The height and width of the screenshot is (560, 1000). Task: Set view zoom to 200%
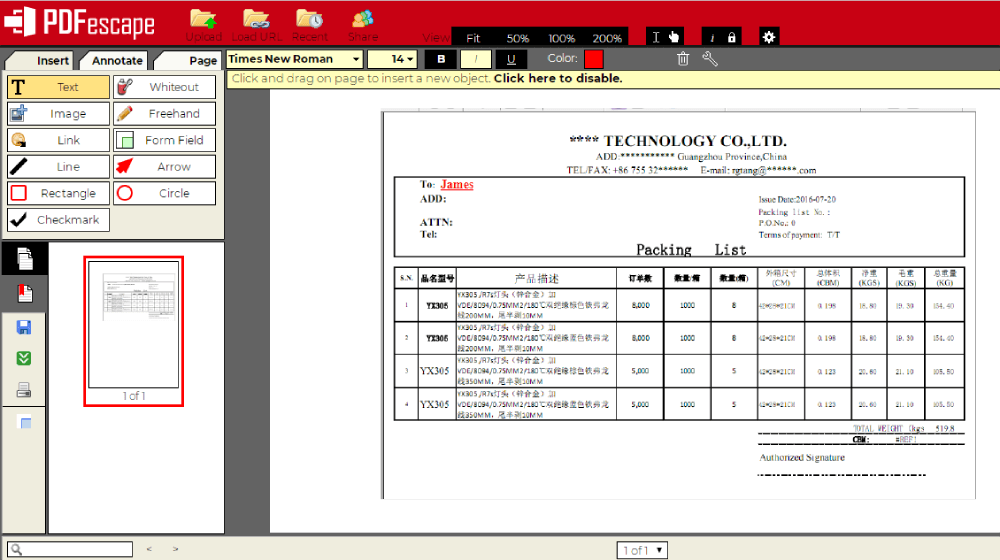[x=607, y=38]
